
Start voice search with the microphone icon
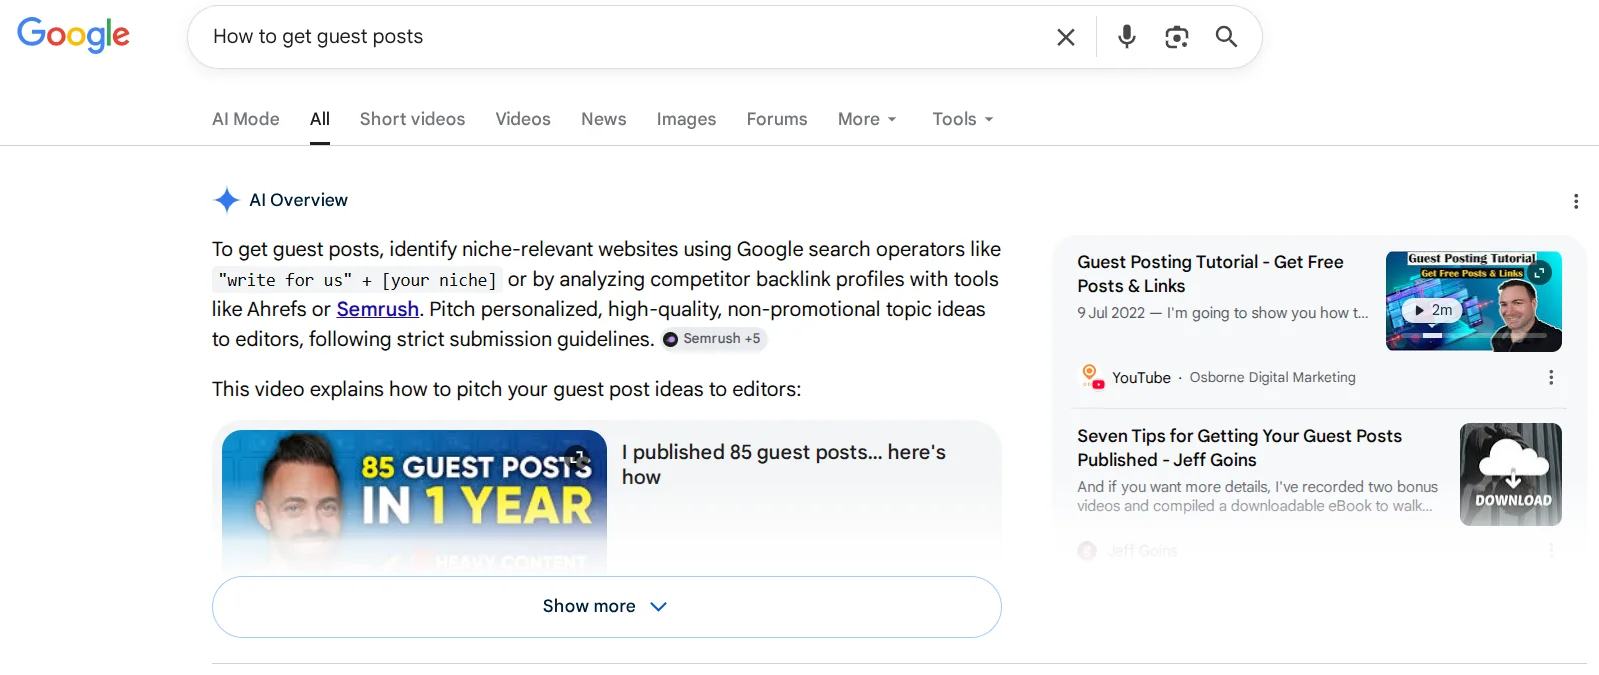(x=1127, y=37)
